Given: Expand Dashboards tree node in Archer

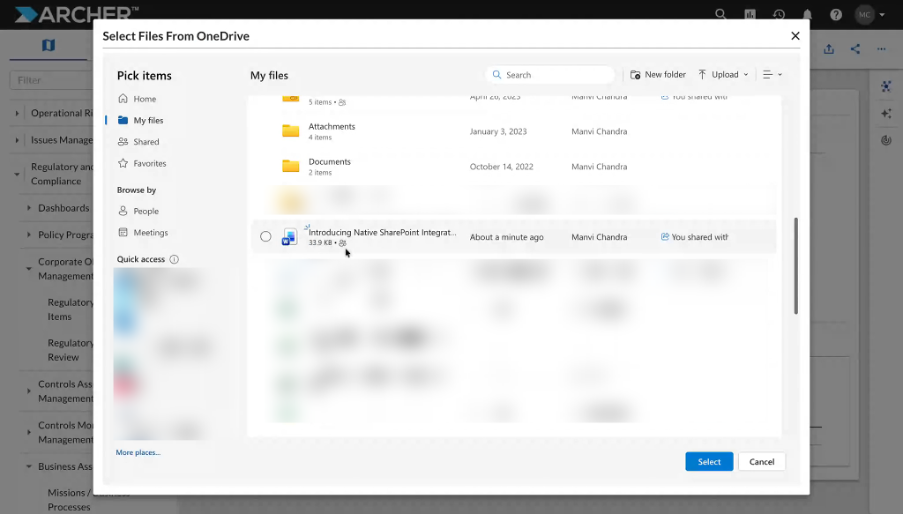Looking at the screenshot, I should (29, 207).
